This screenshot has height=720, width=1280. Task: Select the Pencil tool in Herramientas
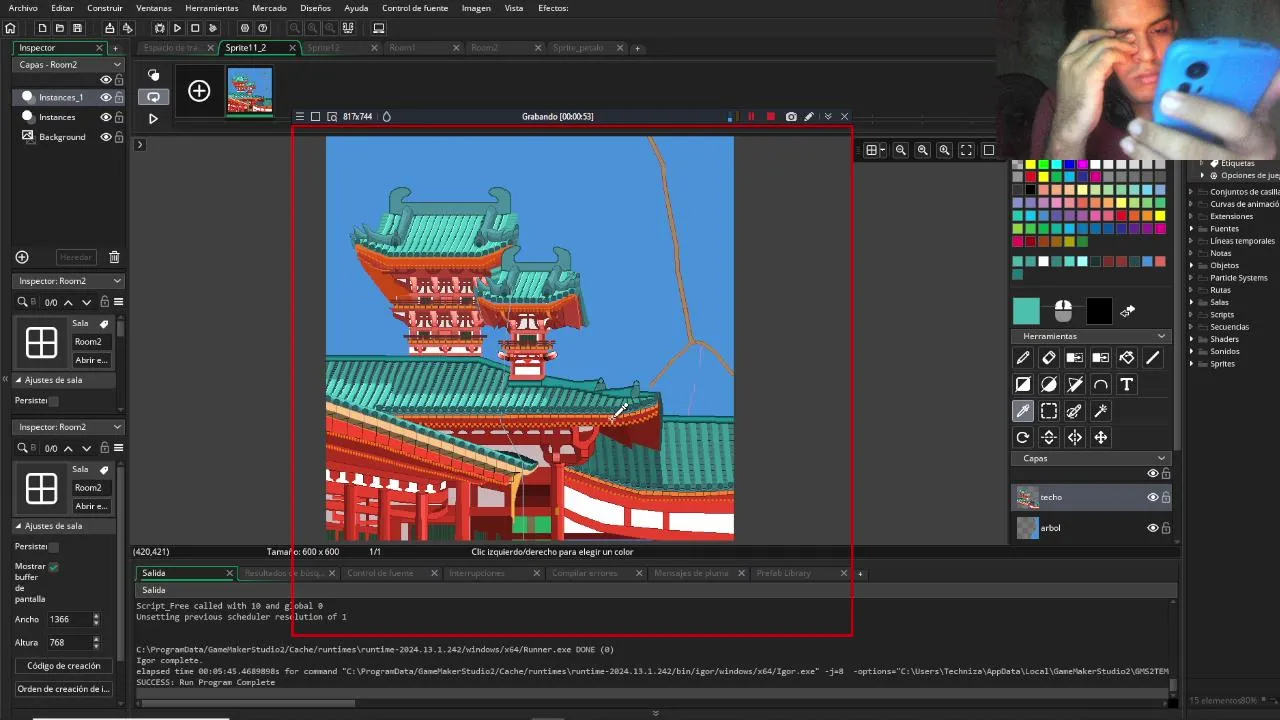coord(1023,358)
